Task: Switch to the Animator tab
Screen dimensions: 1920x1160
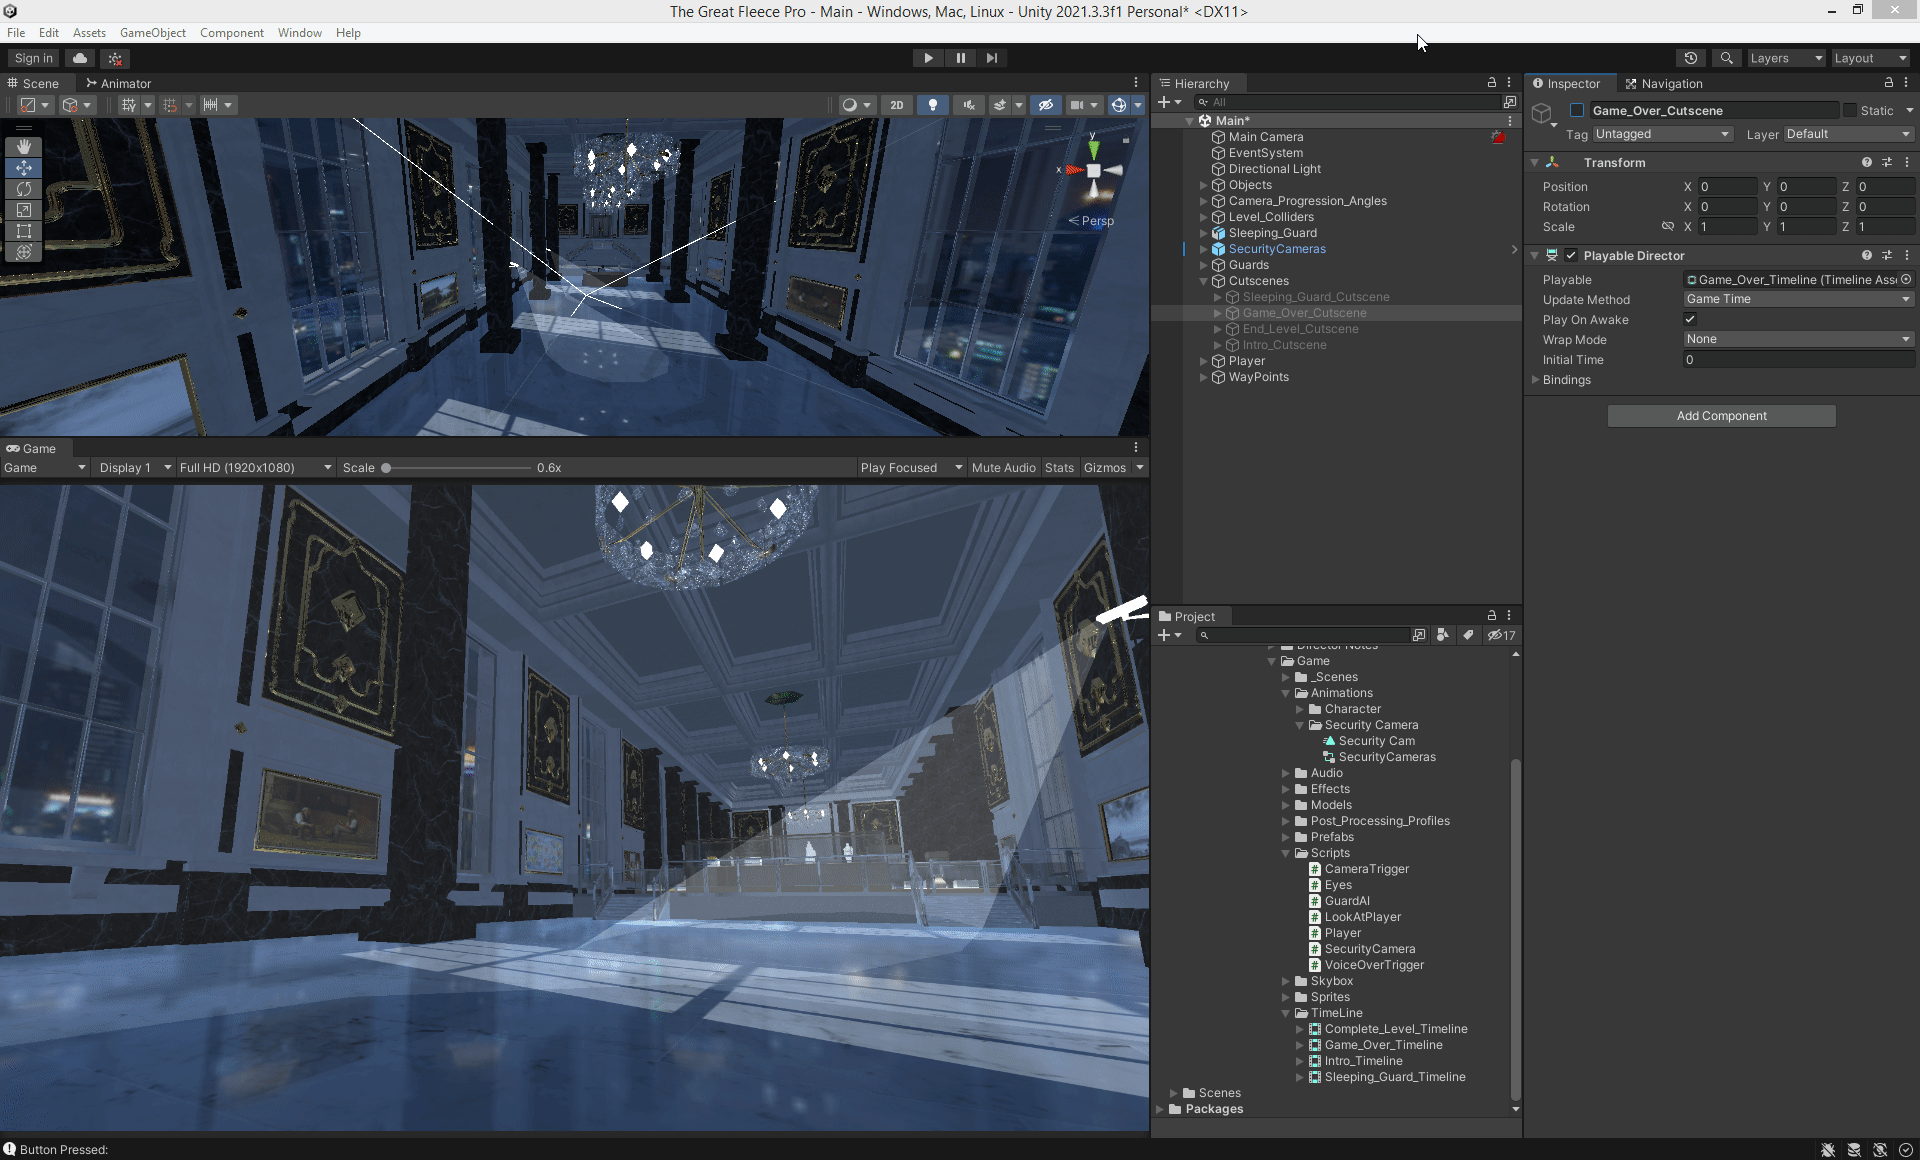Action: point(118,83)
